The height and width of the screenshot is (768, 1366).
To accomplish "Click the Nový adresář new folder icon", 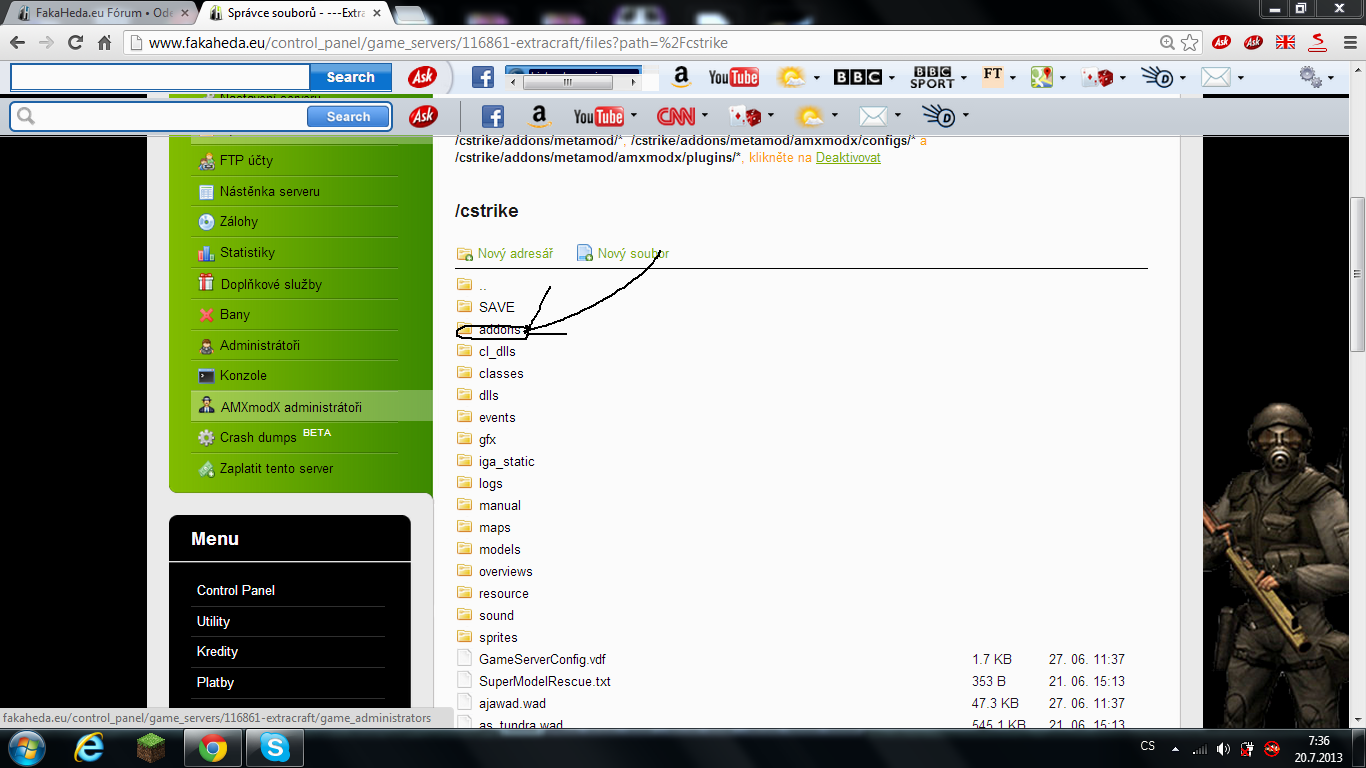I will coord(465,254).
